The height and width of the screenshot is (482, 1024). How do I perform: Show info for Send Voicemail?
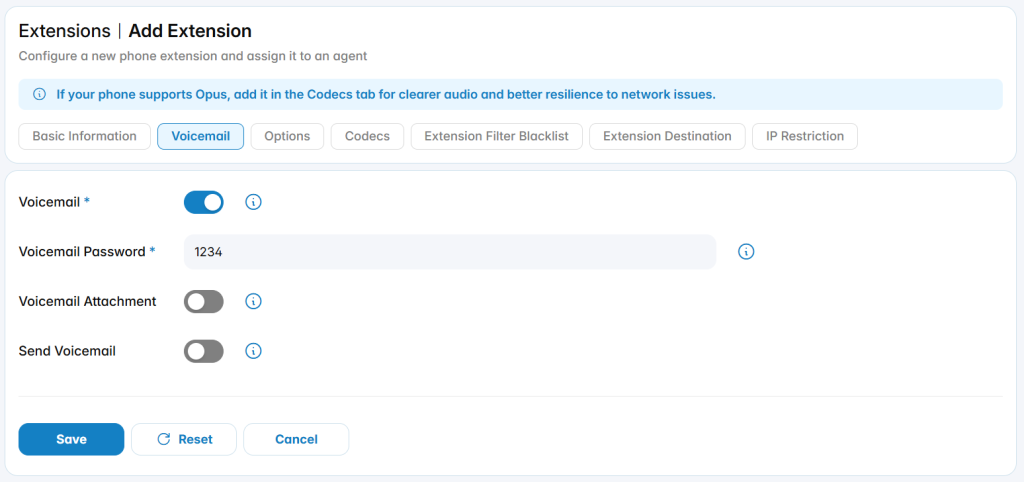click(x=253, y=351)
